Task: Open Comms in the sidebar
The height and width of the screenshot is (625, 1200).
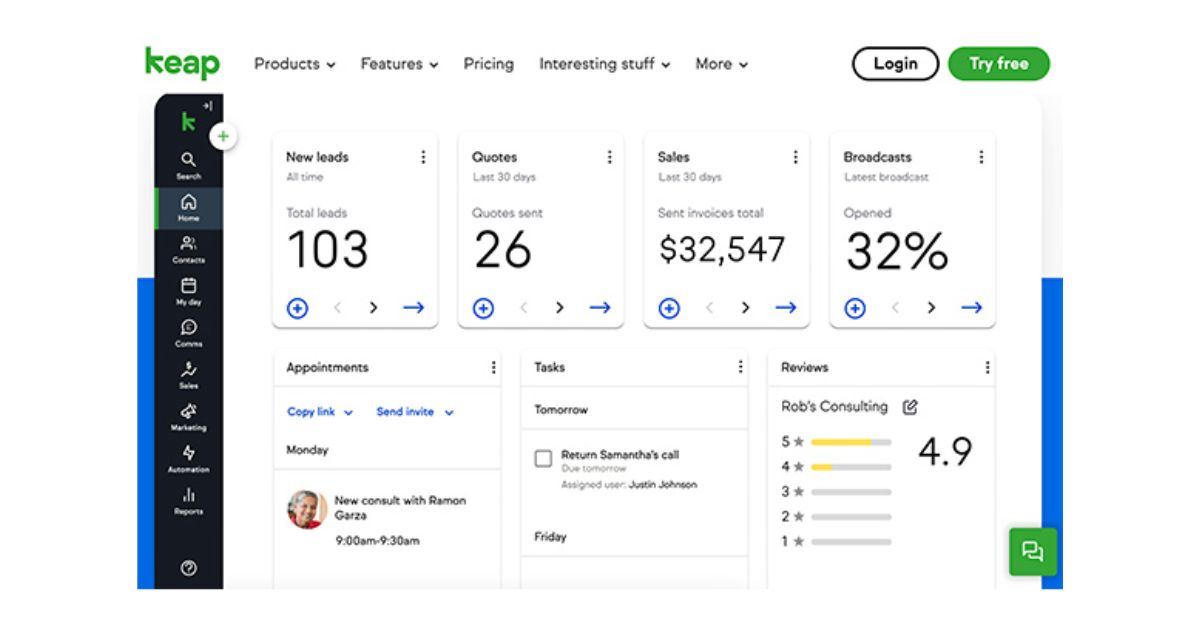Action: [x=188, y=333]
